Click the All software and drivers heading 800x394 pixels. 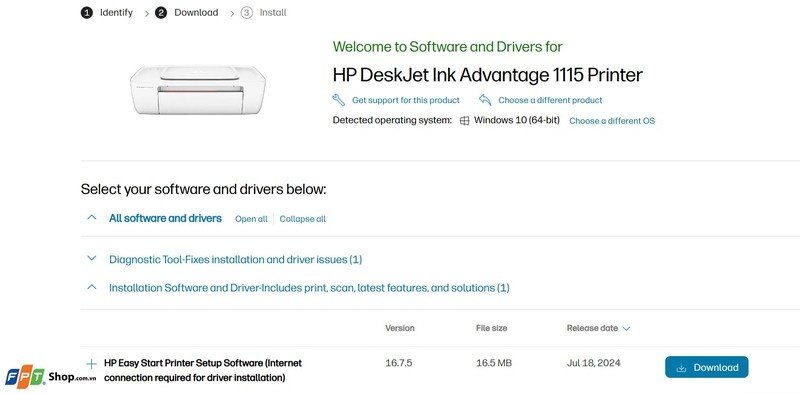[x=165, y=218]
